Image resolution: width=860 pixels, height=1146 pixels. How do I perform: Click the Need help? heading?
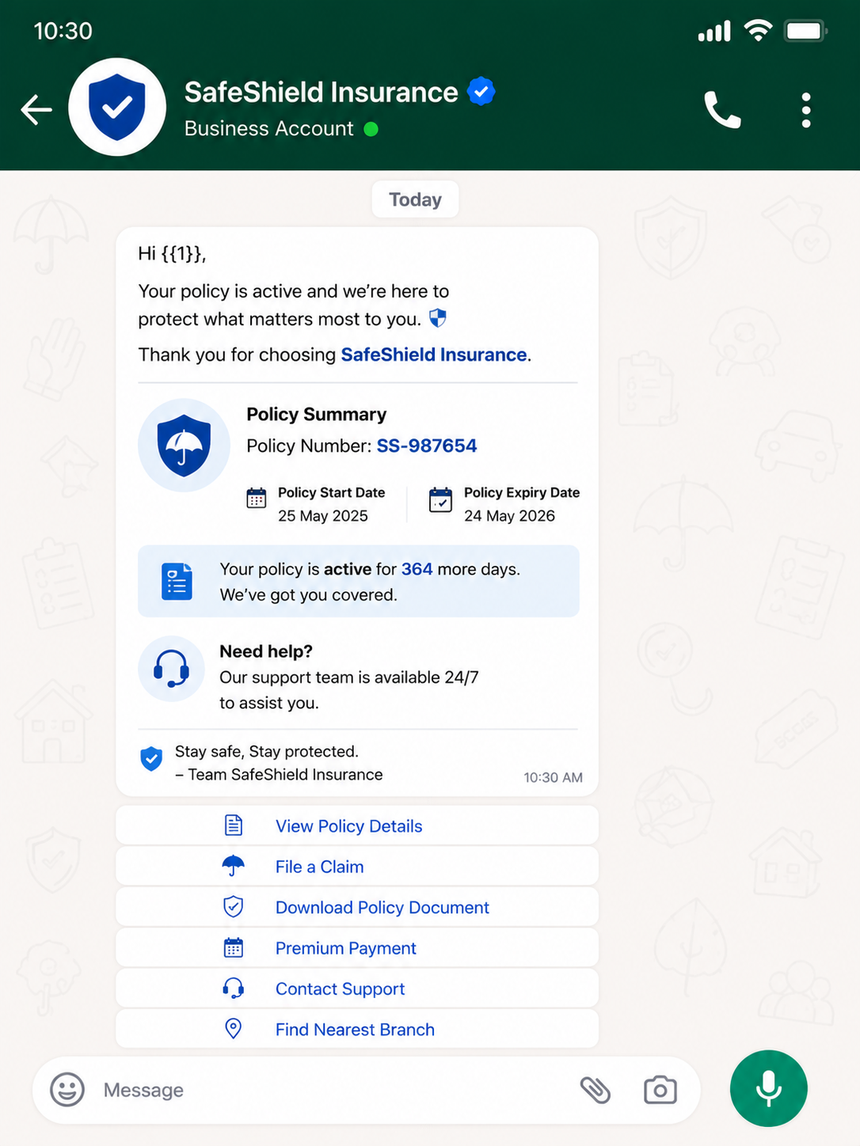pos(266,651)
